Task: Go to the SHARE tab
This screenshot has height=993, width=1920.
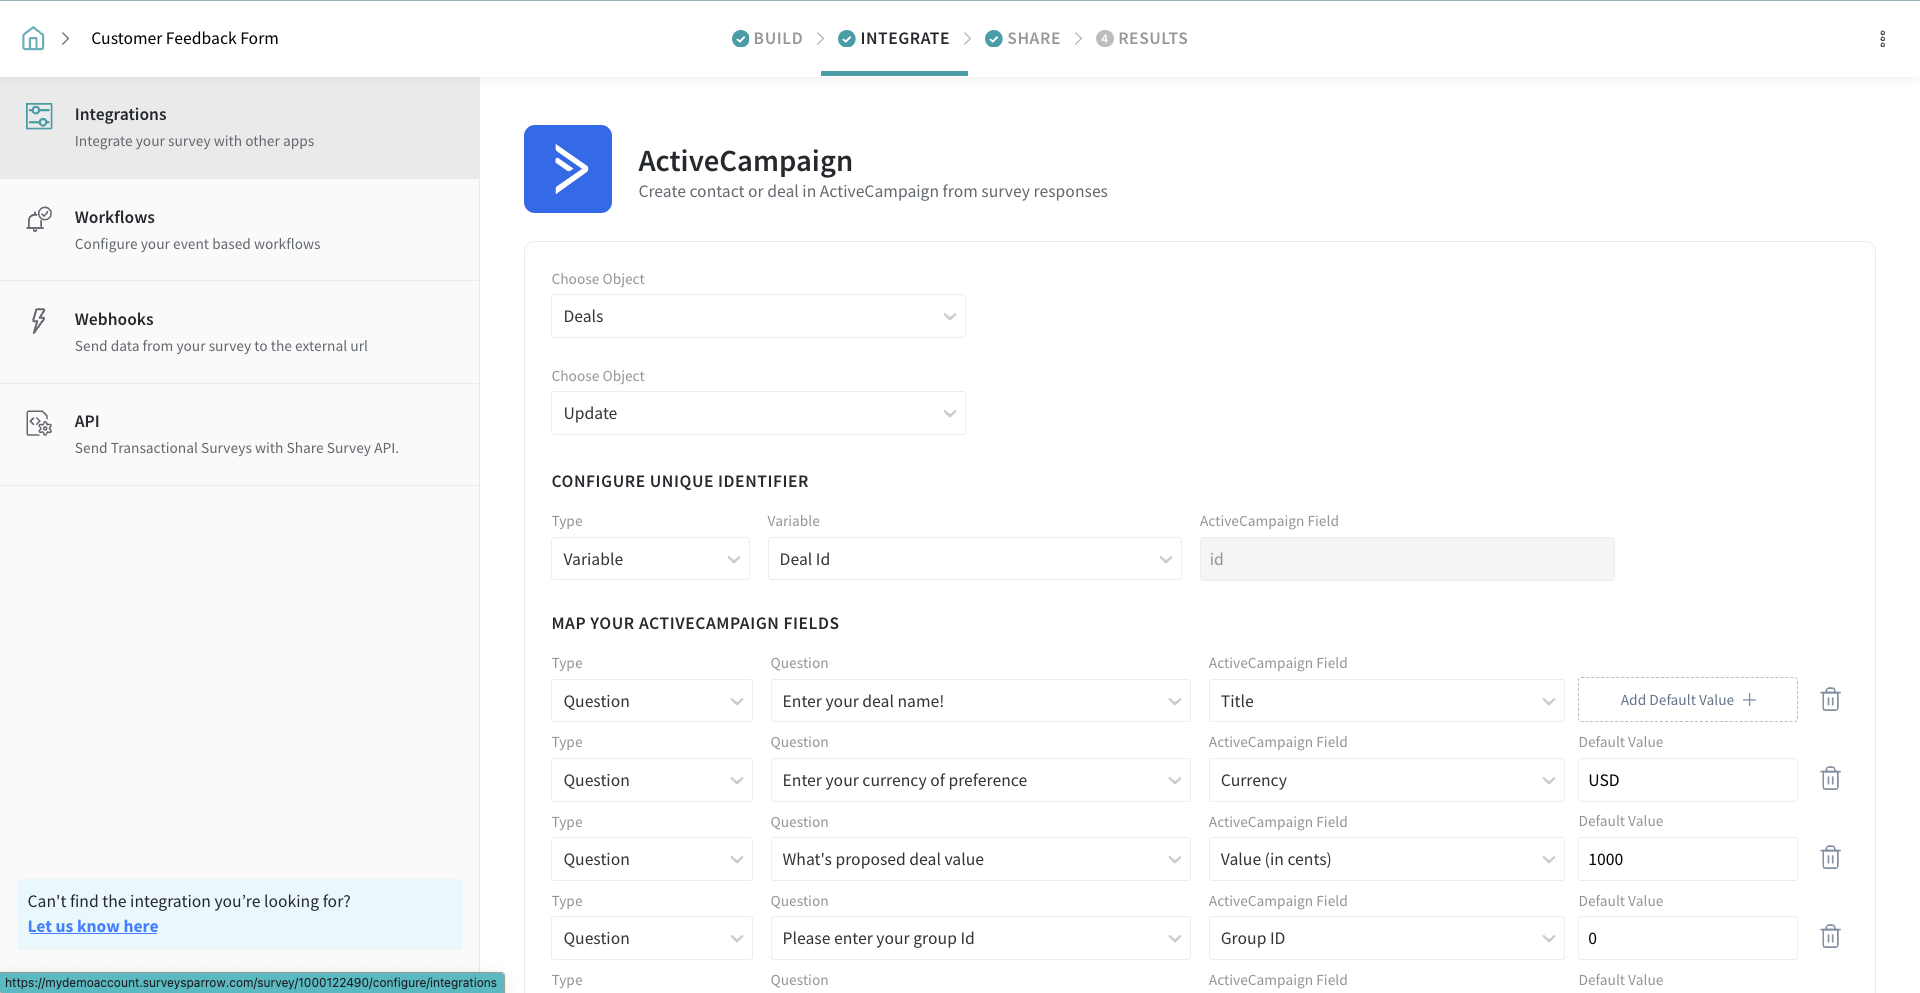Action: tap(1022, 39)
